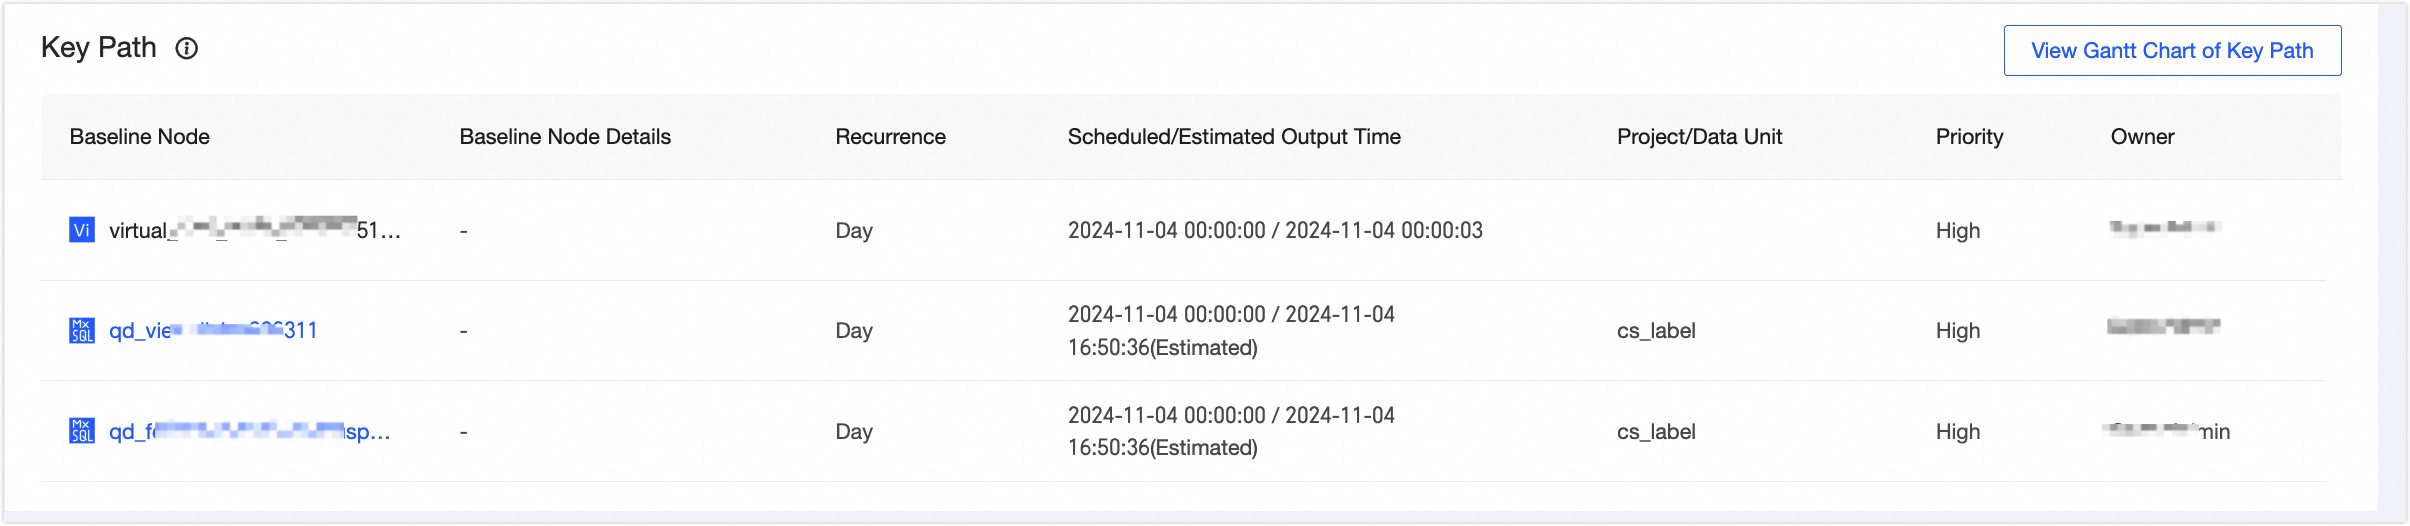Click the Priority column header
The width and height of the screenshot is (2410, 526).
[1969, 137]
